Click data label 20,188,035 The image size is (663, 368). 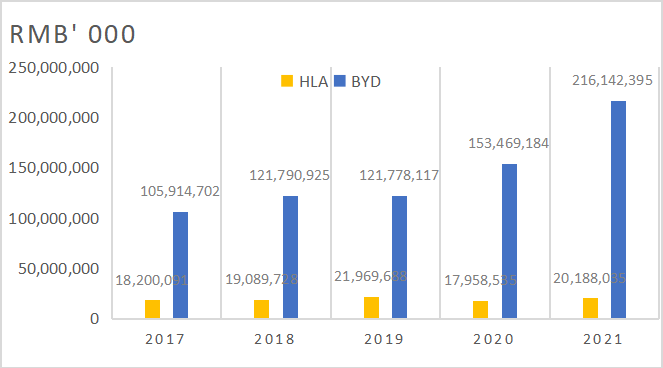pyautogui.click(x=589, y=278)
